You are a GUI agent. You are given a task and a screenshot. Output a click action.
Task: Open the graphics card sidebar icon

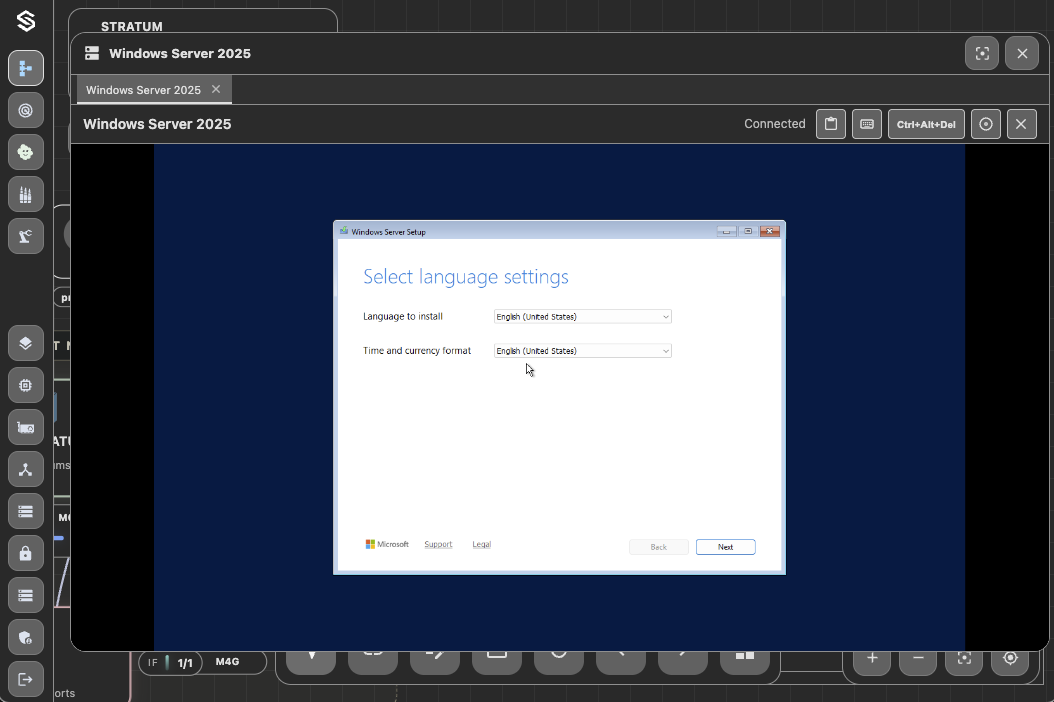26,428
